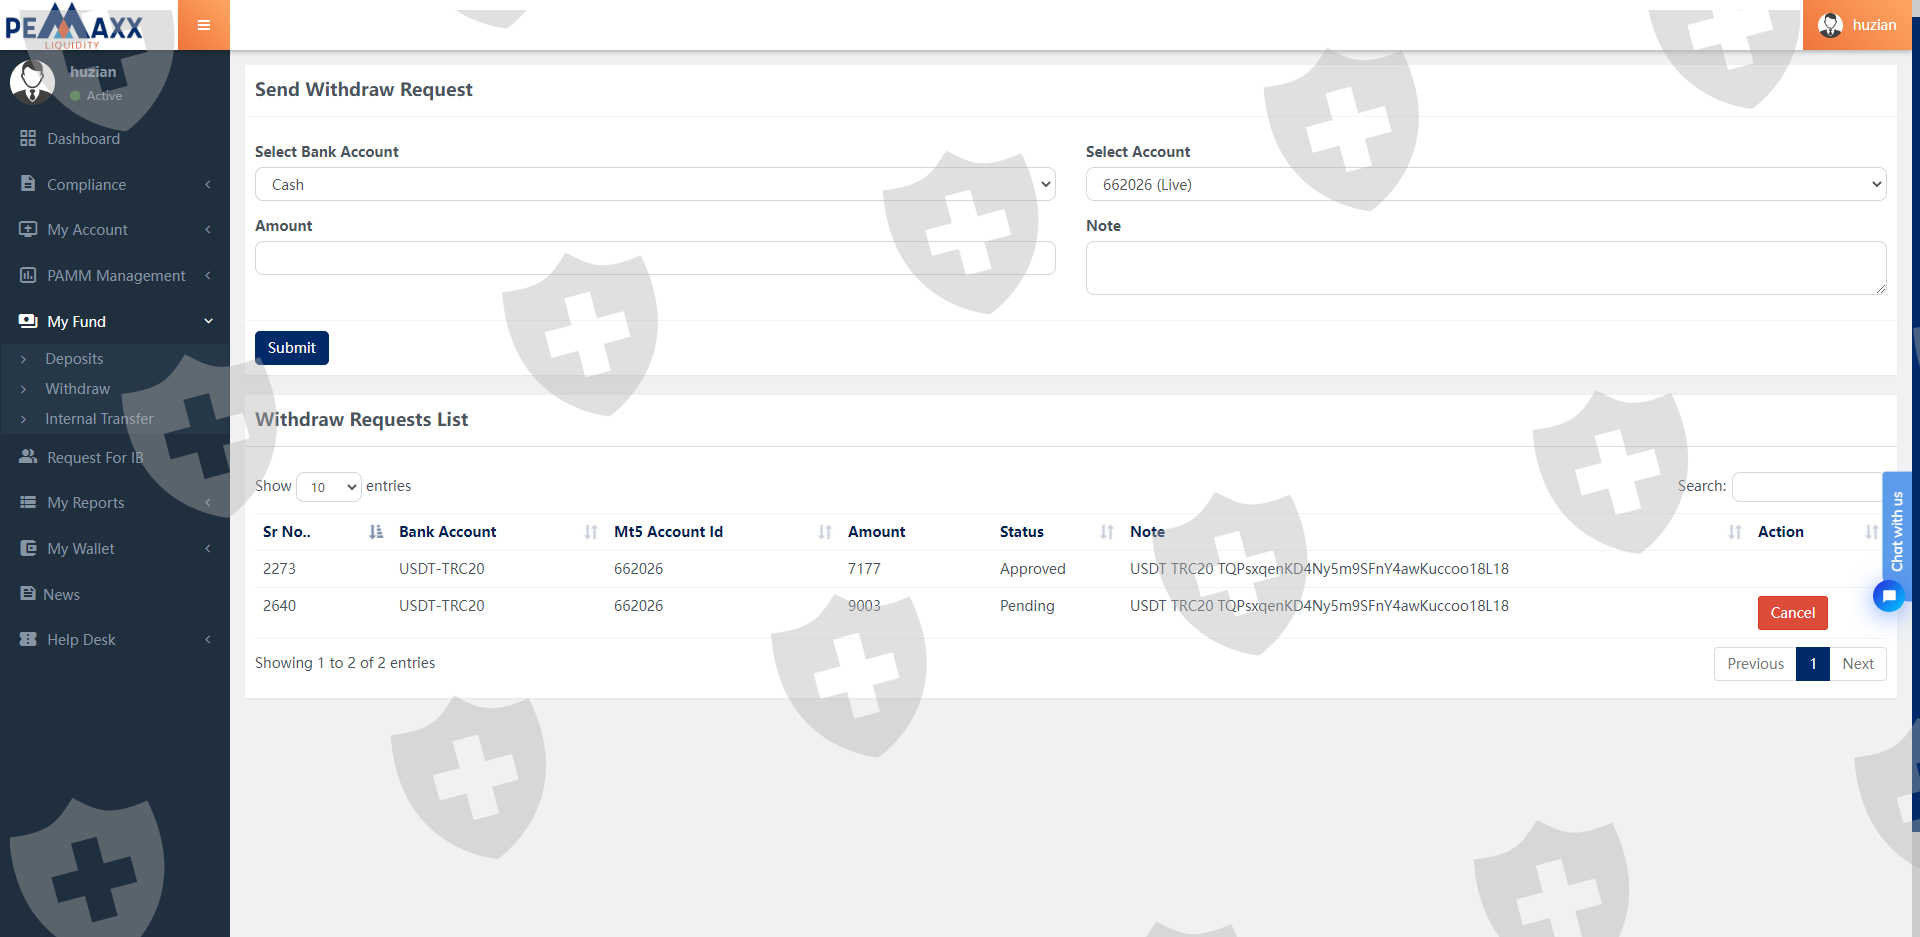Go to the Next page

pyautogui.click(x=1858, y=664)
